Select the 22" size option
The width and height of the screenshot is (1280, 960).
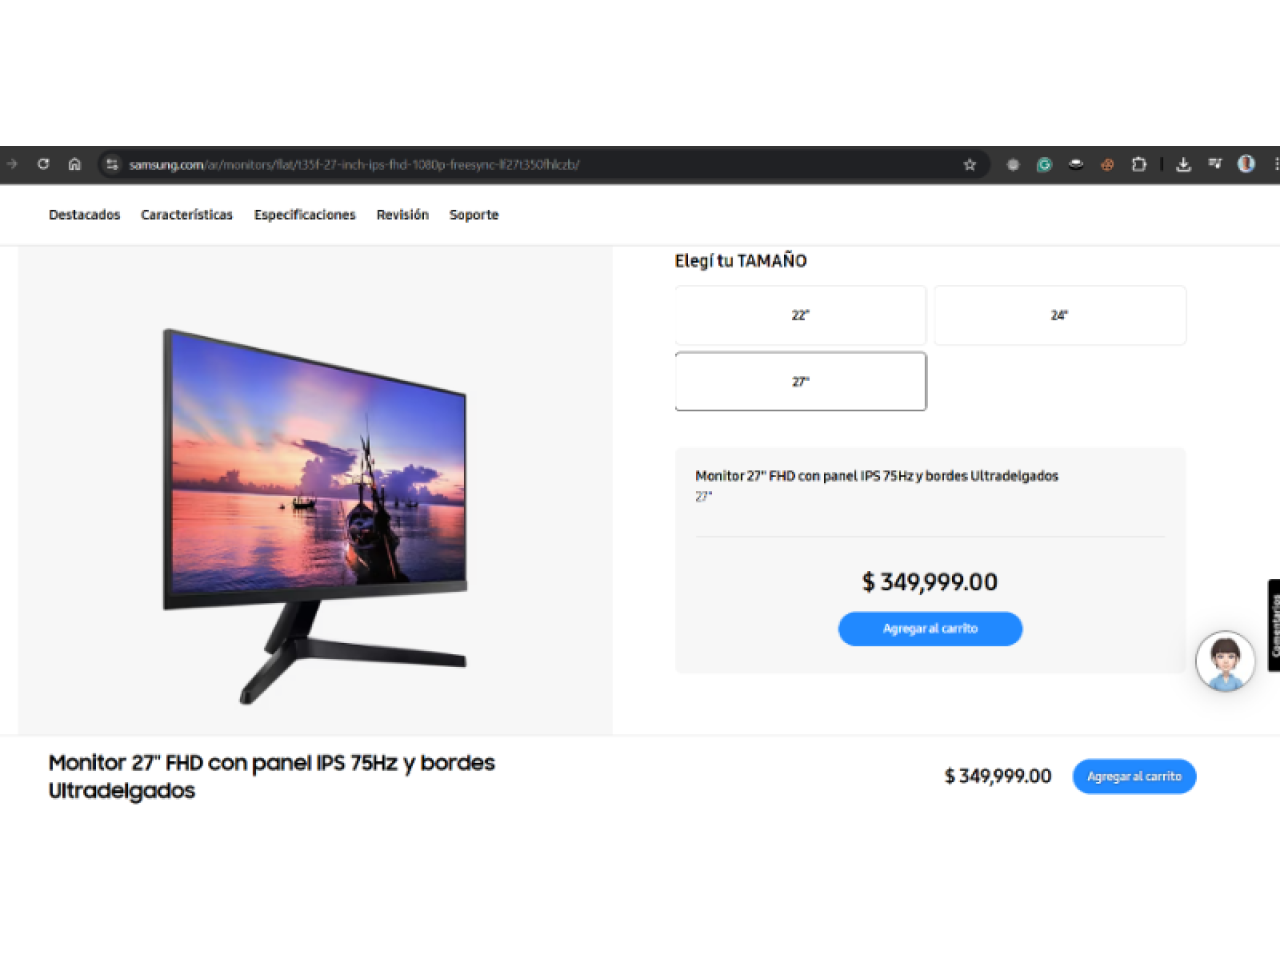tap(800, 315)
